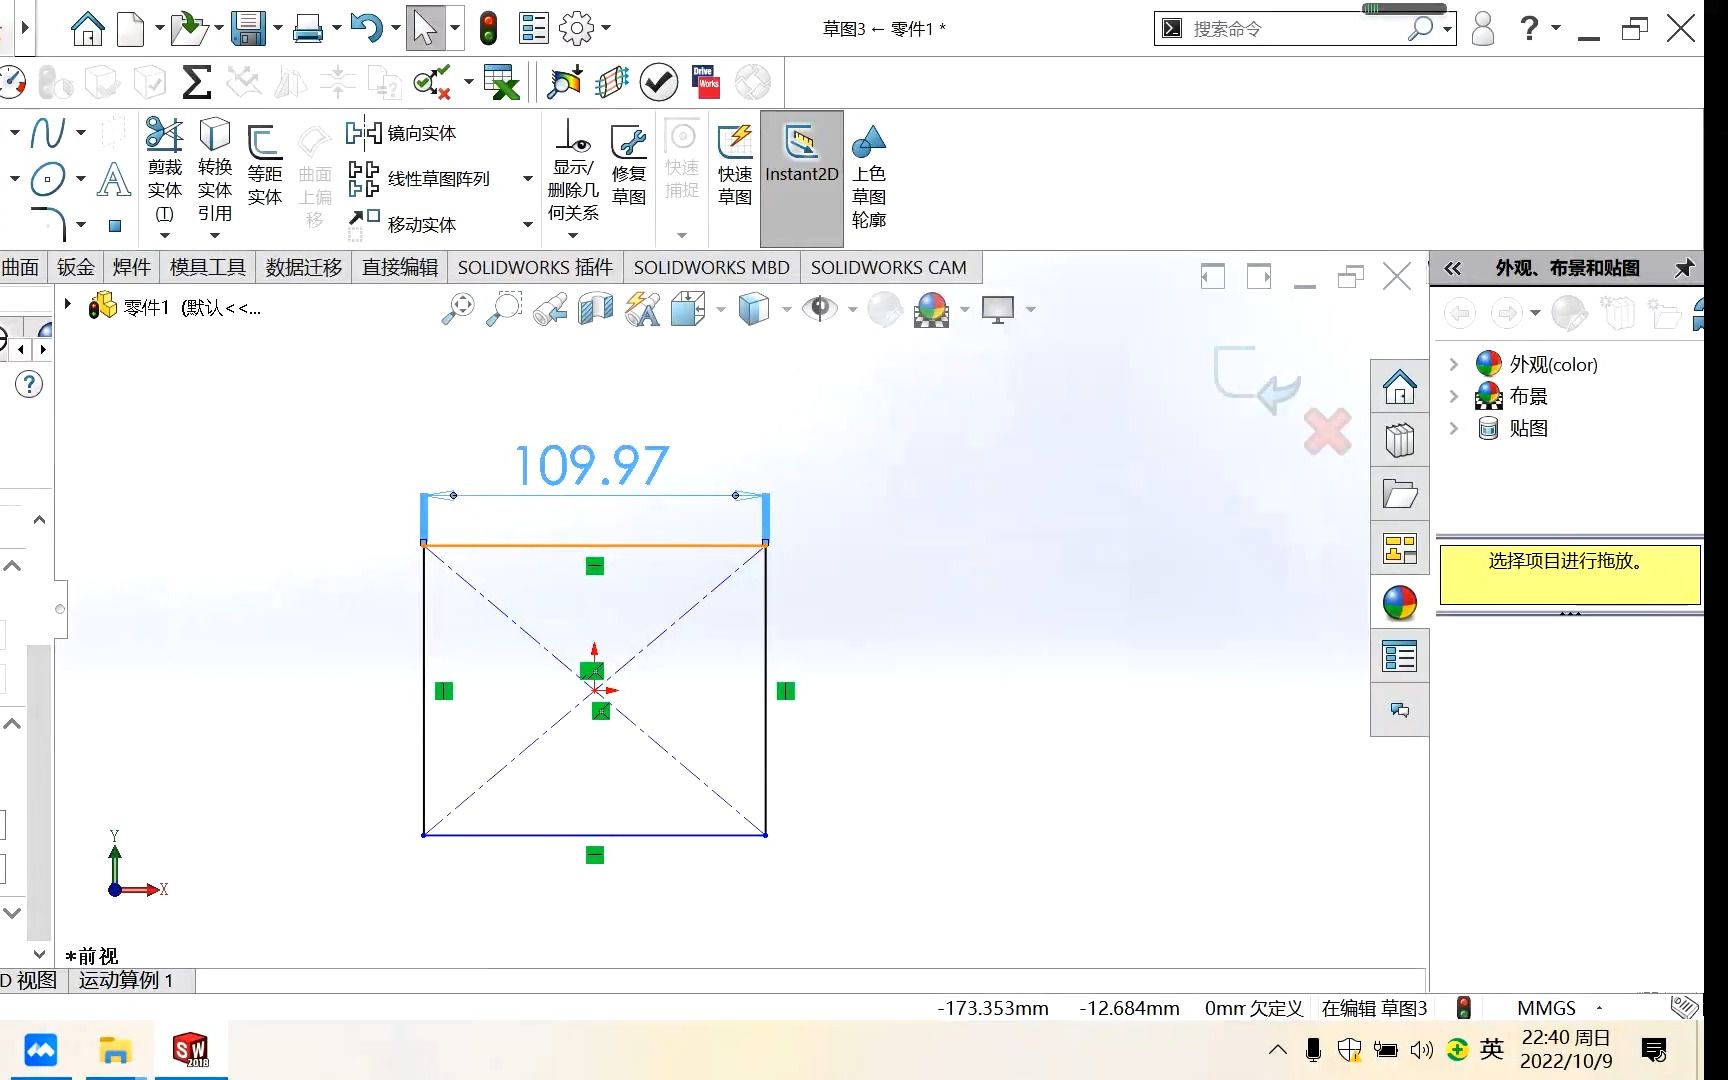Switch to the 直接编辑 tab
This screenshot has height=1080, width=1728.
pyautogui.click(x=400, y=267)
